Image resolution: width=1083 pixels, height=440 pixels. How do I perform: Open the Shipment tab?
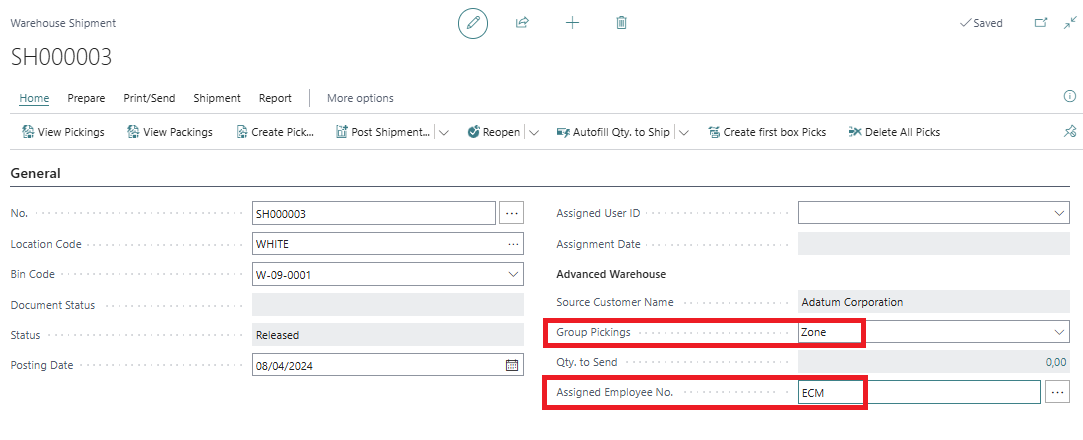coord(217,98)
